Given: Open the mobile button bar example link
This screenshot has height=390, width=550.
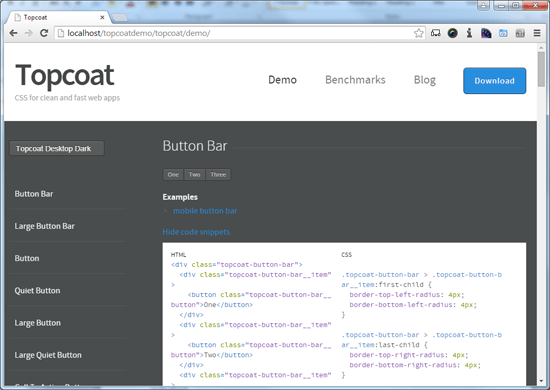Looking at the screenshot, I should coord(205,211).
